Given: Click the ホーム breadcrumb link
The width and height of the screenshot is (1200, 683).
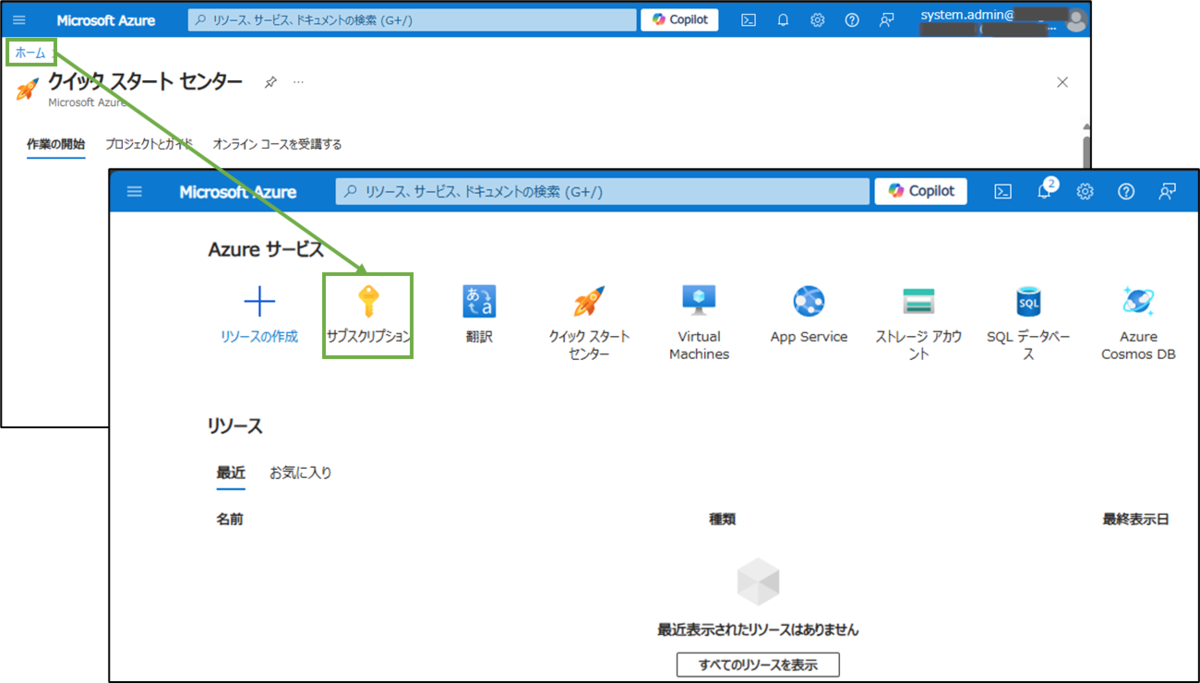Looking at the screenshot, I should 30,53.
